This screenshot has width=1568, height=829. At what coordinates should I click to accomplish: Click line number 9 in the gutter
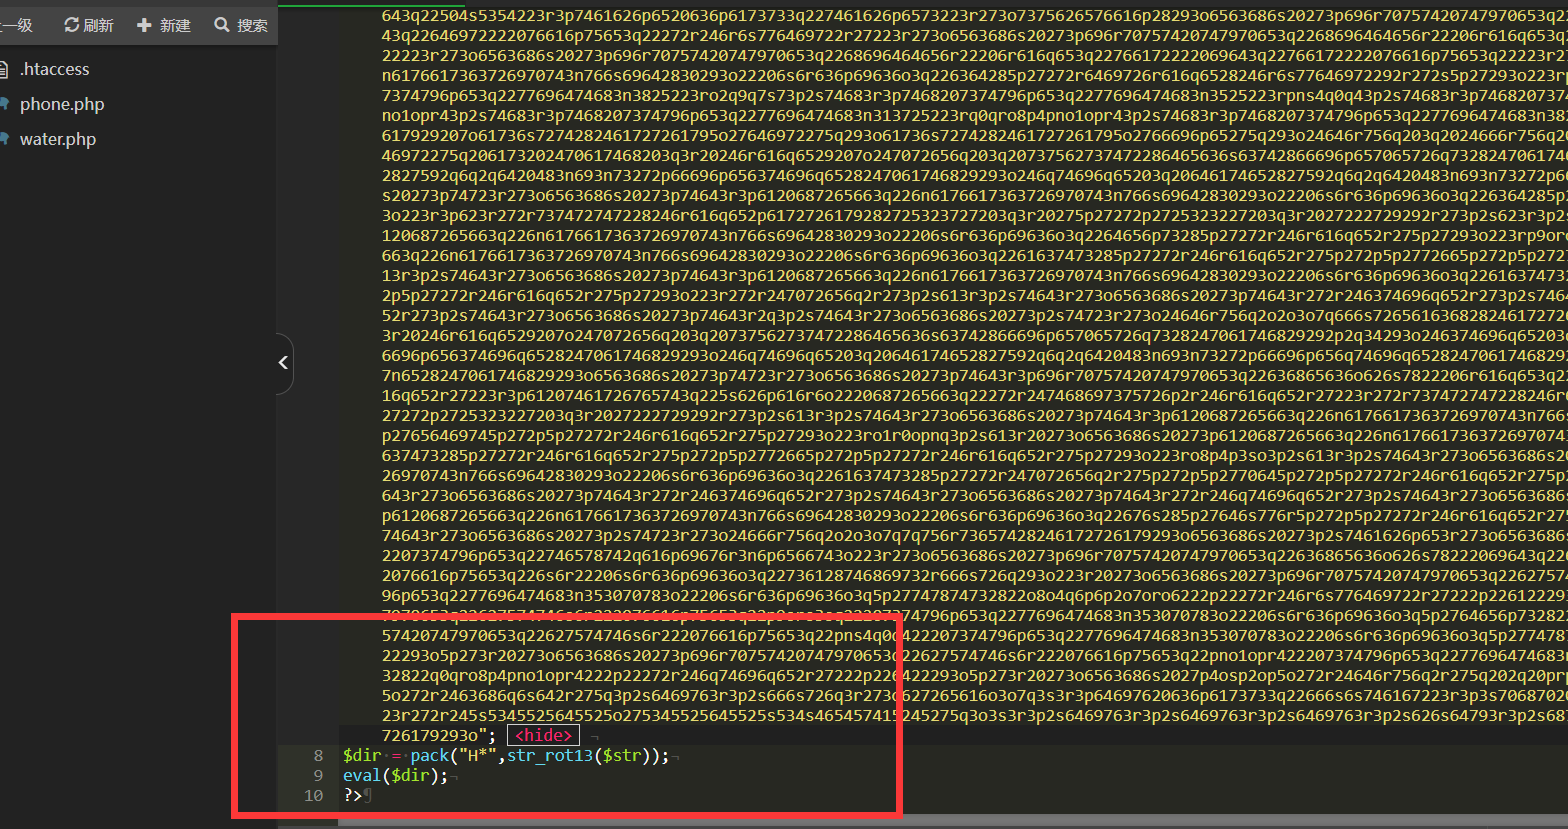click(x=319, y=776)
